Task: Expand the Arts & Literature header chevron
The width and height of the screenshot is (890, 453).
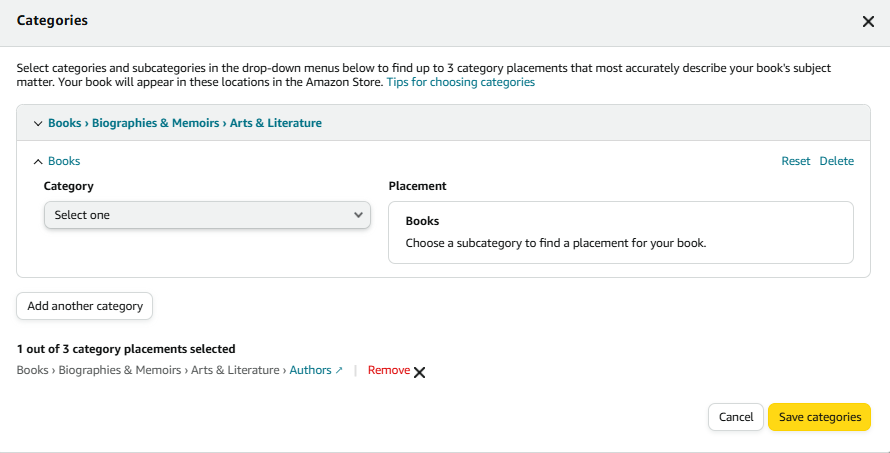Action: 38,123
